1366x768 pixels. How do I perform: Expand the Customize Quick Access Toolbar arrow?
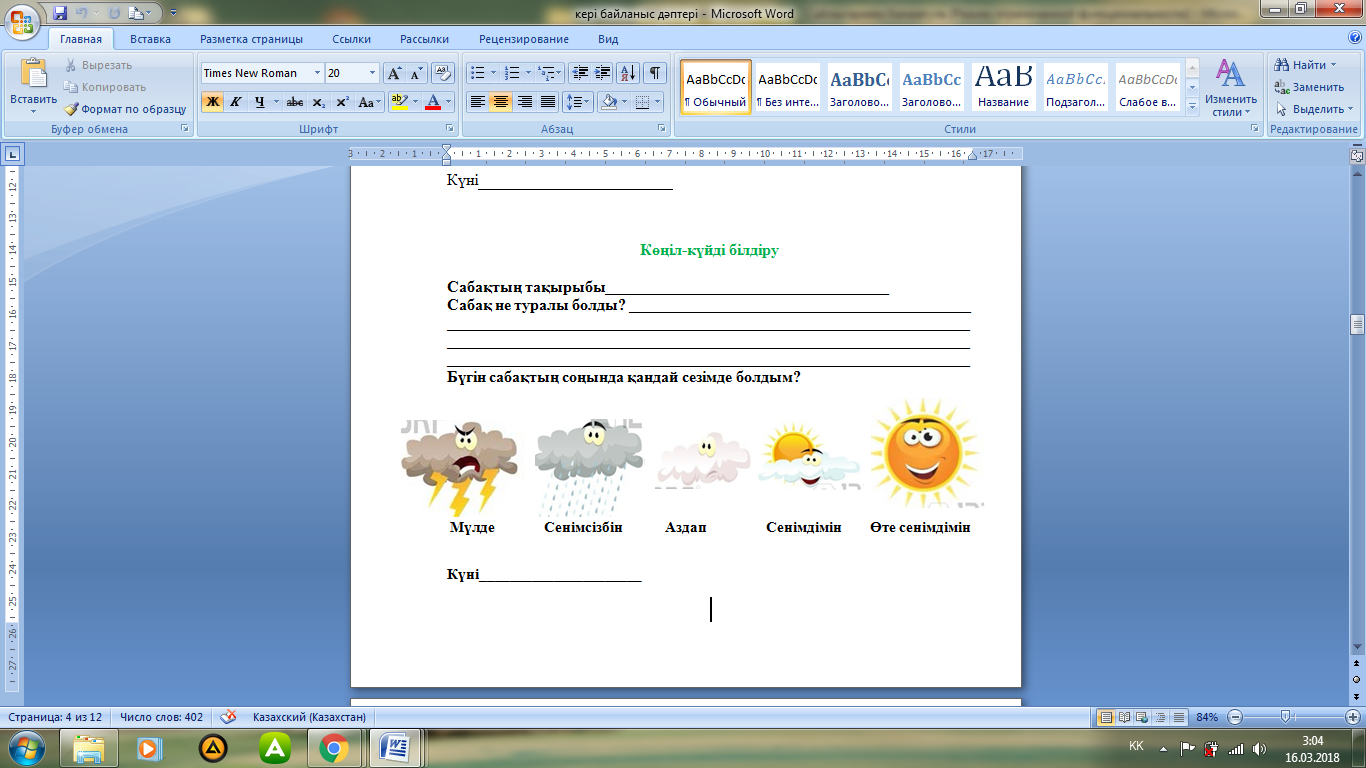(x=173, y=13)
